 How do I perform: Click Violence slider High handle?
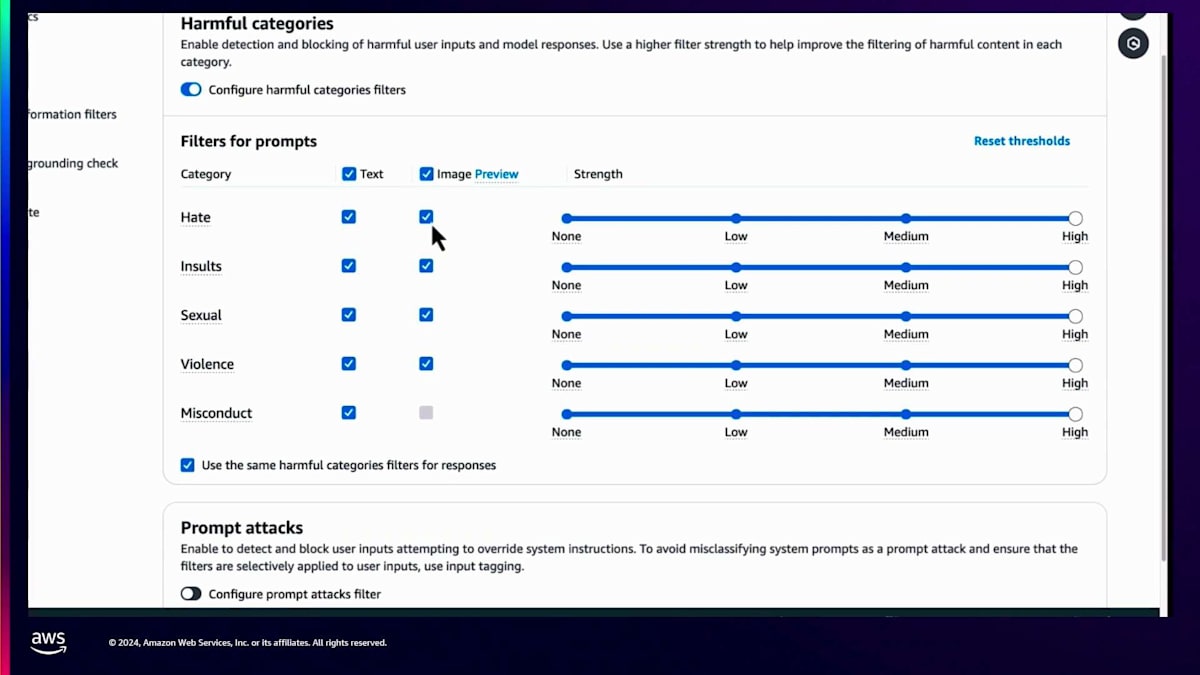click(1075, 365)
